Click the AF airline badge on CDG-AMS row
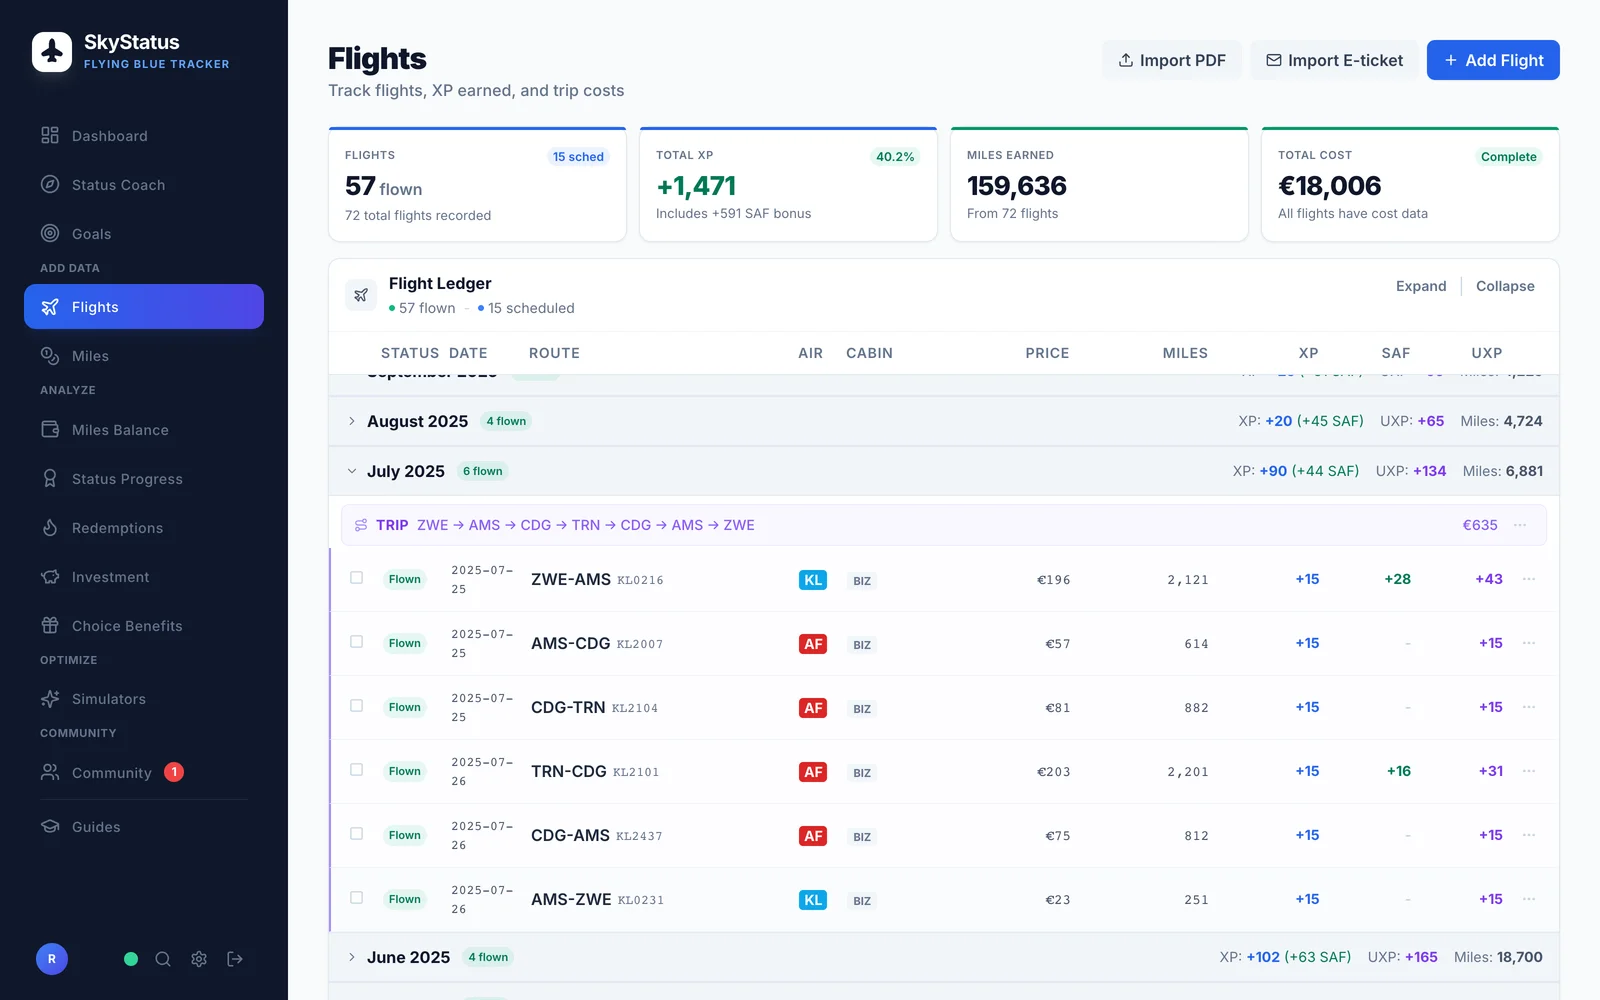This screenshot has height=1000, width=1600. pyautogui.click(x=813, y=836)
